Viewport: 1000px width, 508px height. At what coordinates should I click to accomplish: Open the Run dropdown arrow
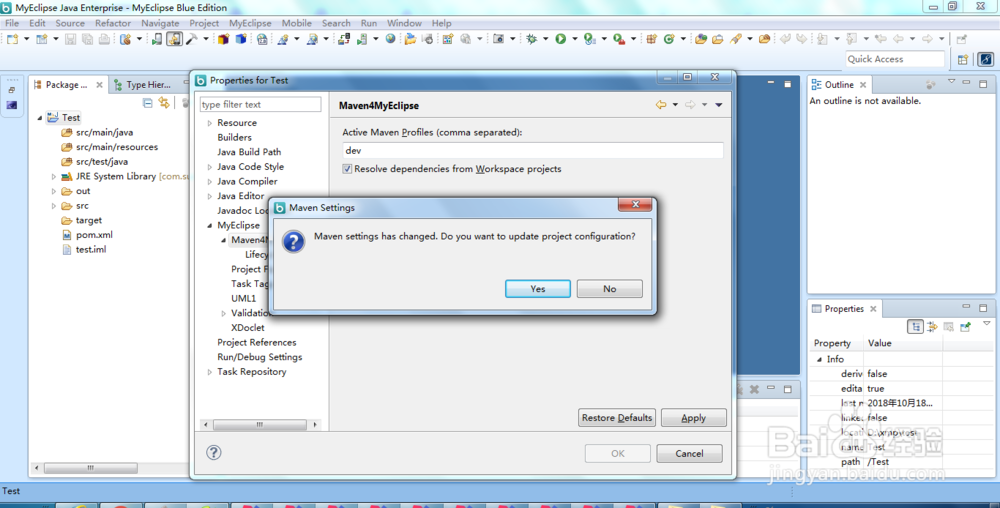pyautogui.click(x=575, y=39)
